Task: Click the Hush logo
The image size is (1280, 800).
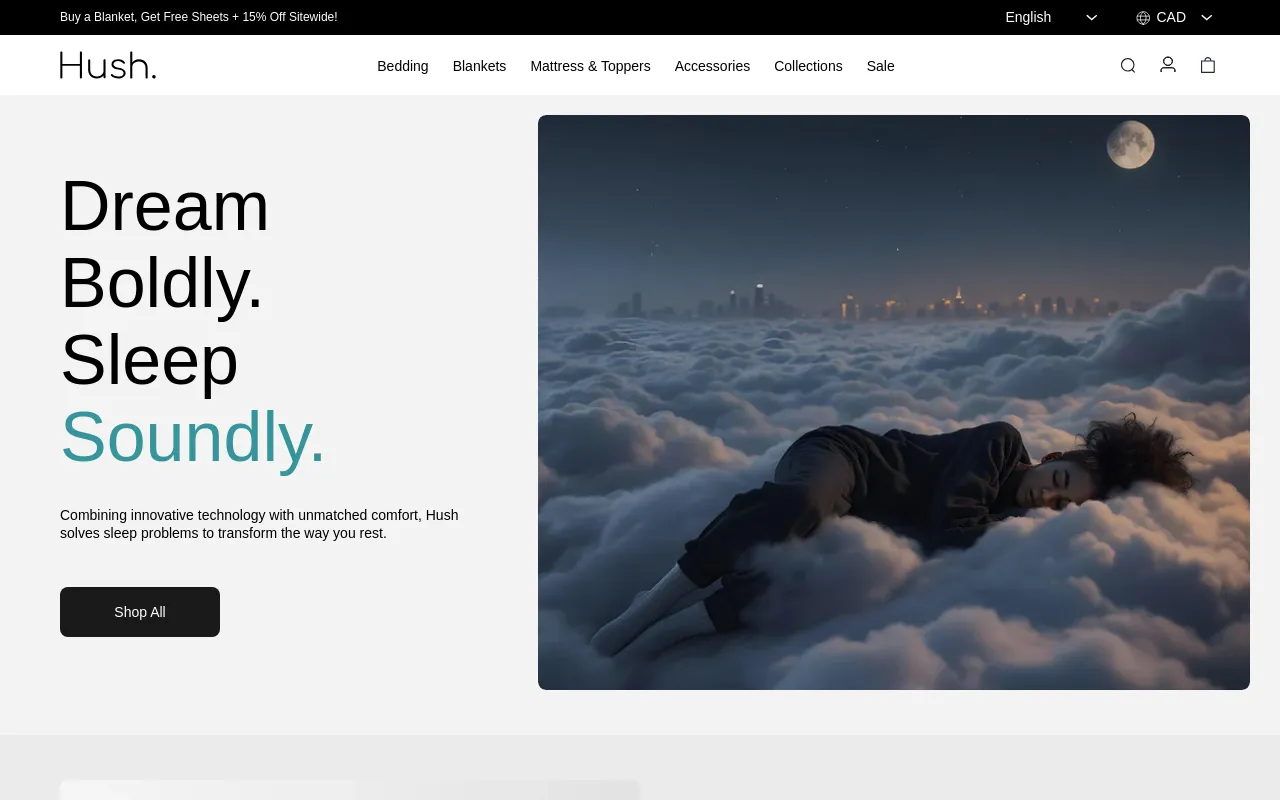Action: 108,66
